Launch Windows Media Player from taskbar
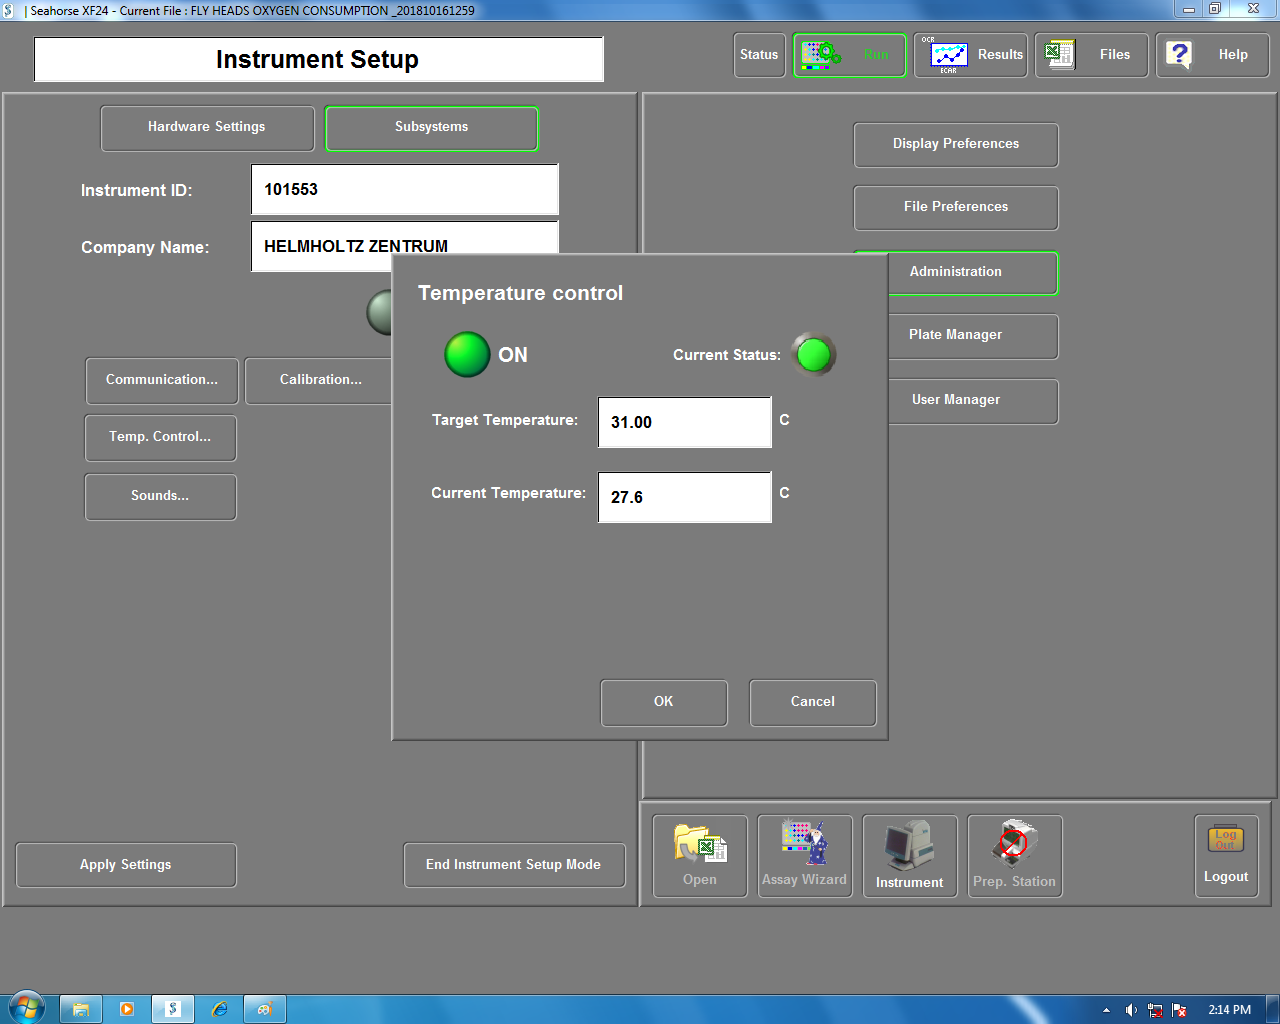The width and height of the screenshot is (1280, 1024). [x=127, y=1009]
